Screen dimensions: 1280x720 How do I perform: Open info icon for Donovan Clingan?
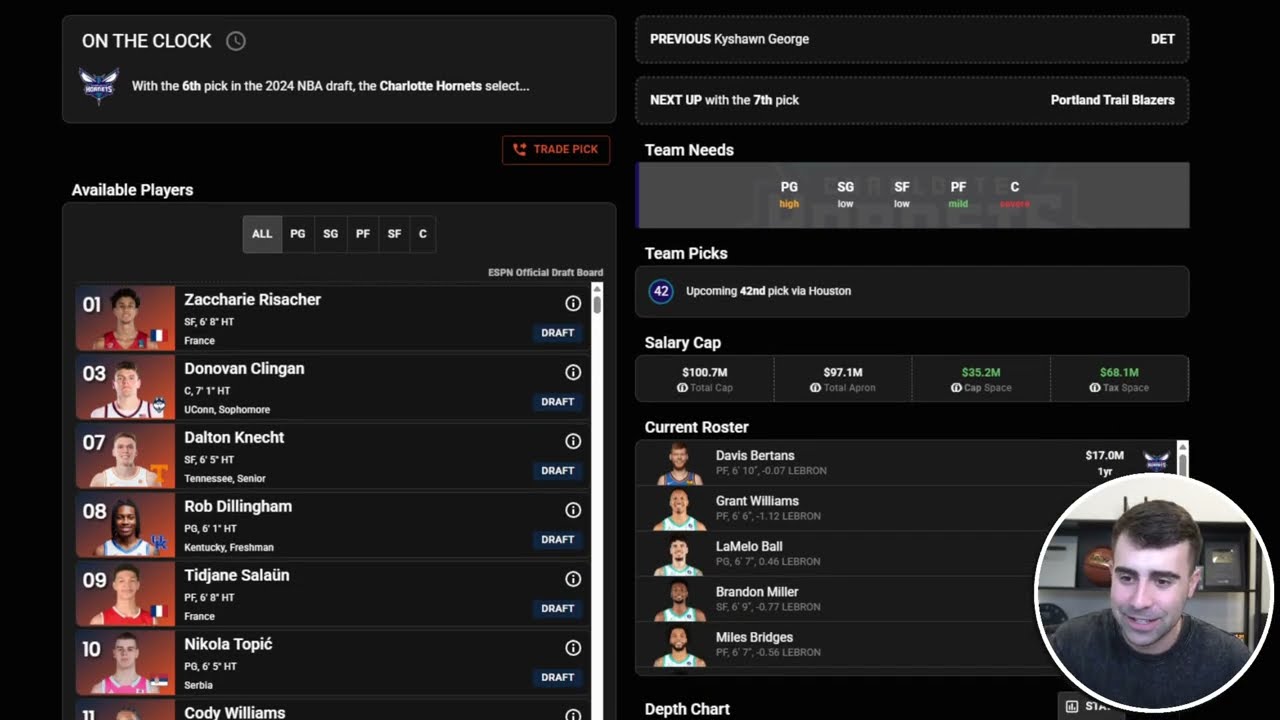tap(573, 372)
